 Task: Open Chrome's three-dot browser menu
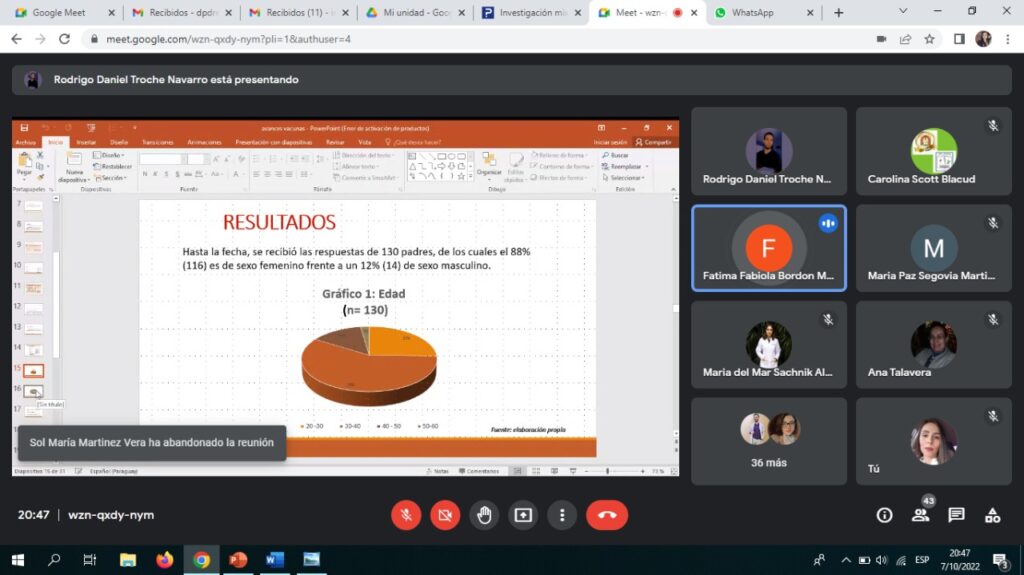click(x=1008, y=39)
